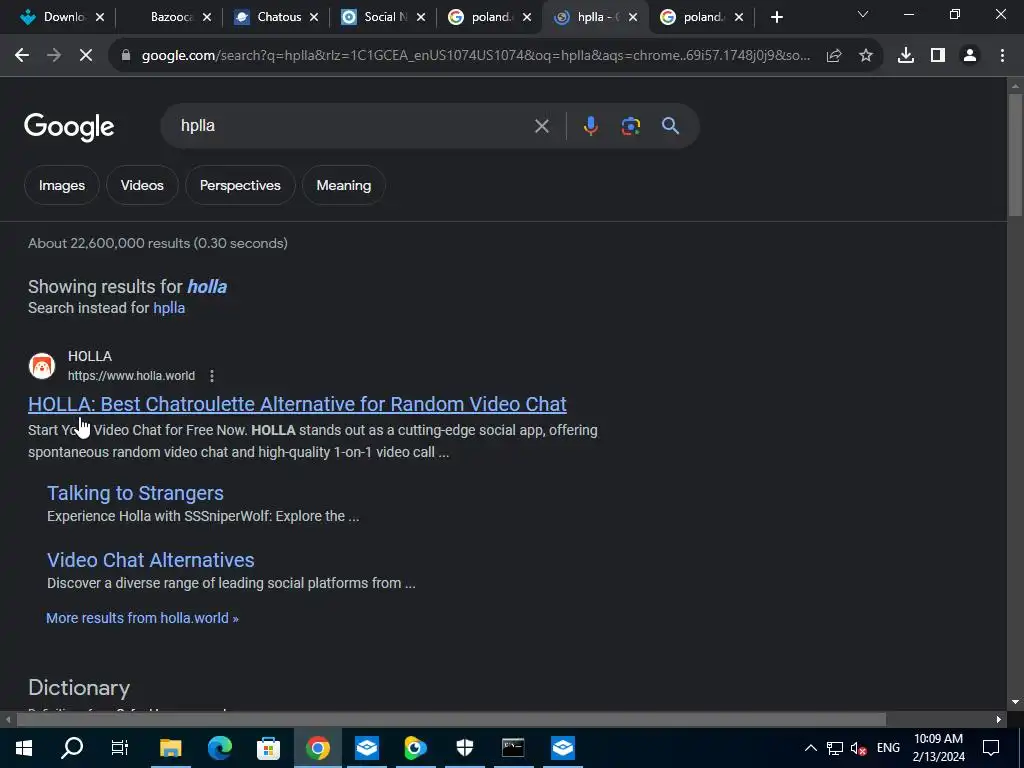Open Command Prompt from taskbar

[x=513, y=748]
